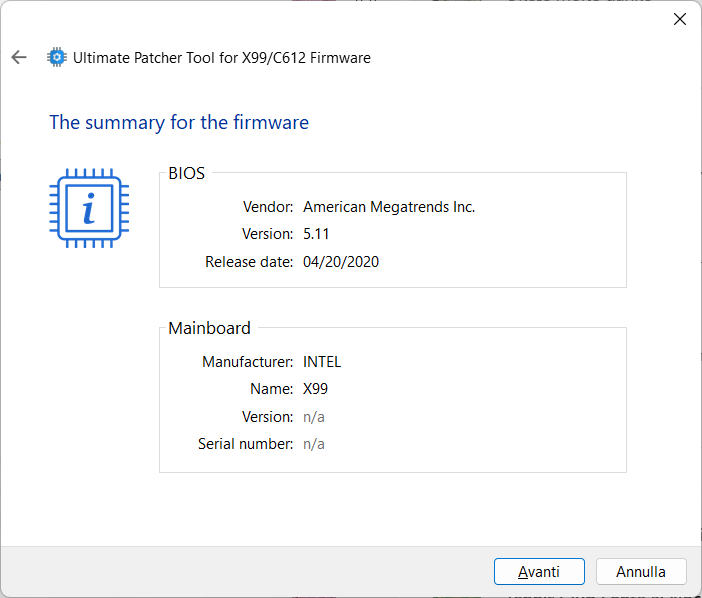This screenshot has width=702, height=598.
Task: Click the 'Vendor:' label
Action: [268, 207]
